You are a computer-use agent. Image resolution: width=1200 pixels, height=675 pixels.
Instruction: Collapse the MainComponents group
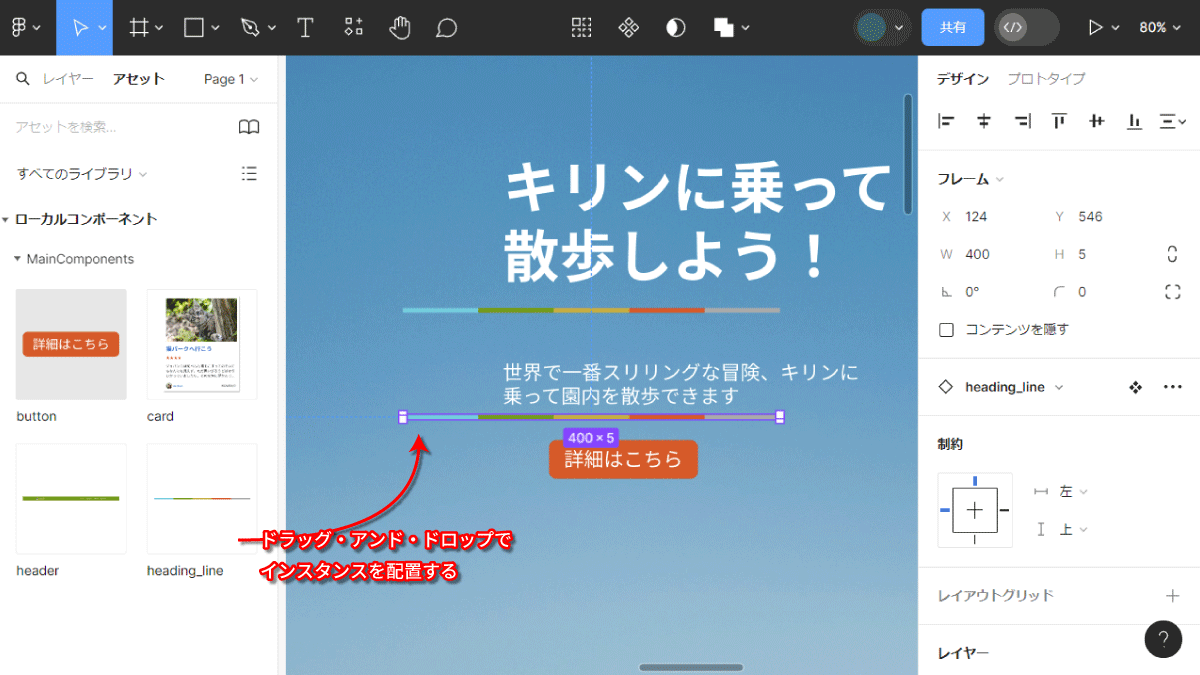(17, 259)
